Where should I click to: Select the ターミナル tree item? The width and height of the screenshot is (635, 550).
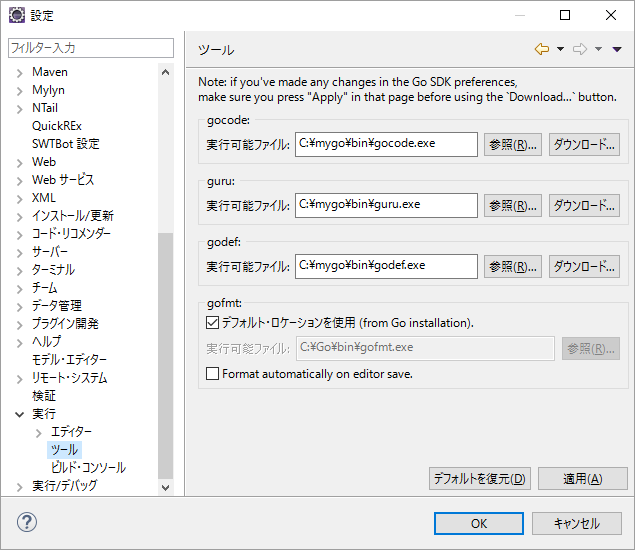pyautogui.click(x=53, y=270)
